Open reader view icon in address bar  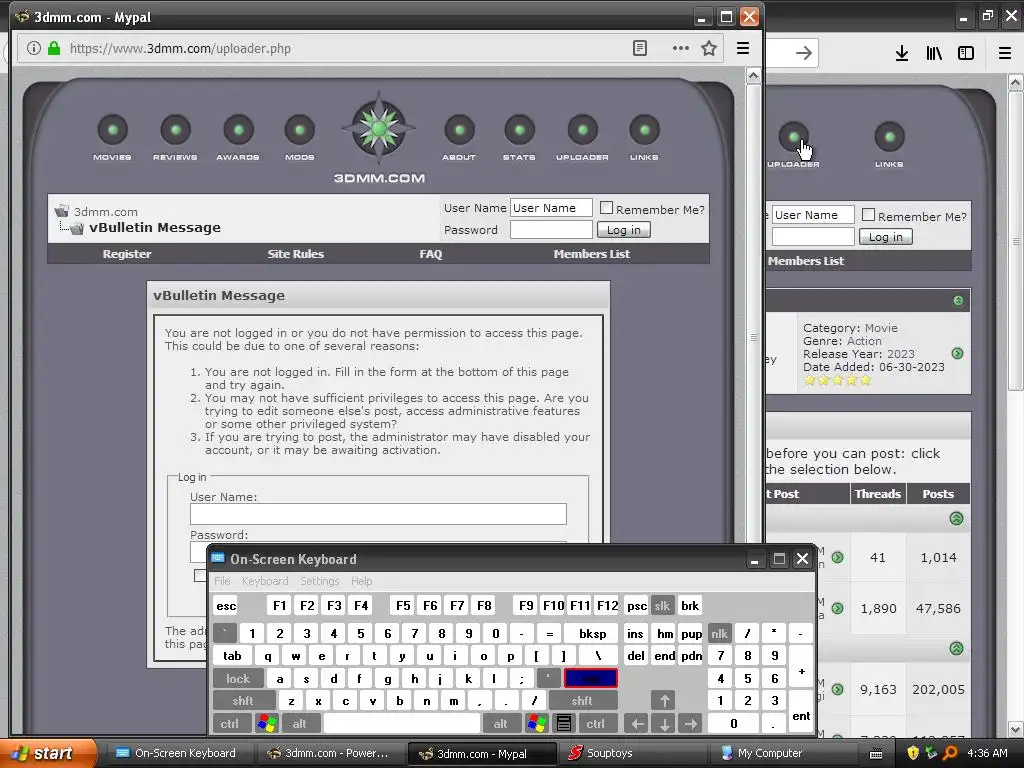pyautogui.click(x=640, y=48)
